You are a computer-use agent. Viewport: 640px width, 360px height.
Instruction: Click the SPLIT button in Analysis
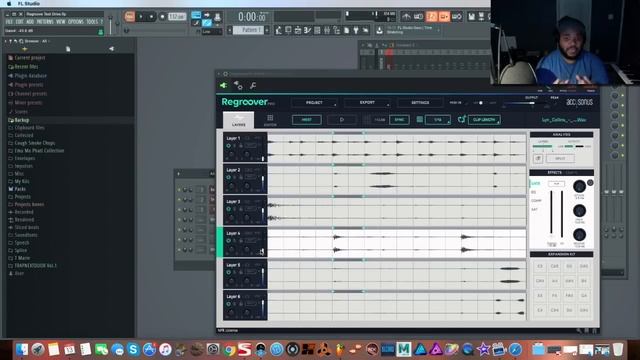[560, 158]
